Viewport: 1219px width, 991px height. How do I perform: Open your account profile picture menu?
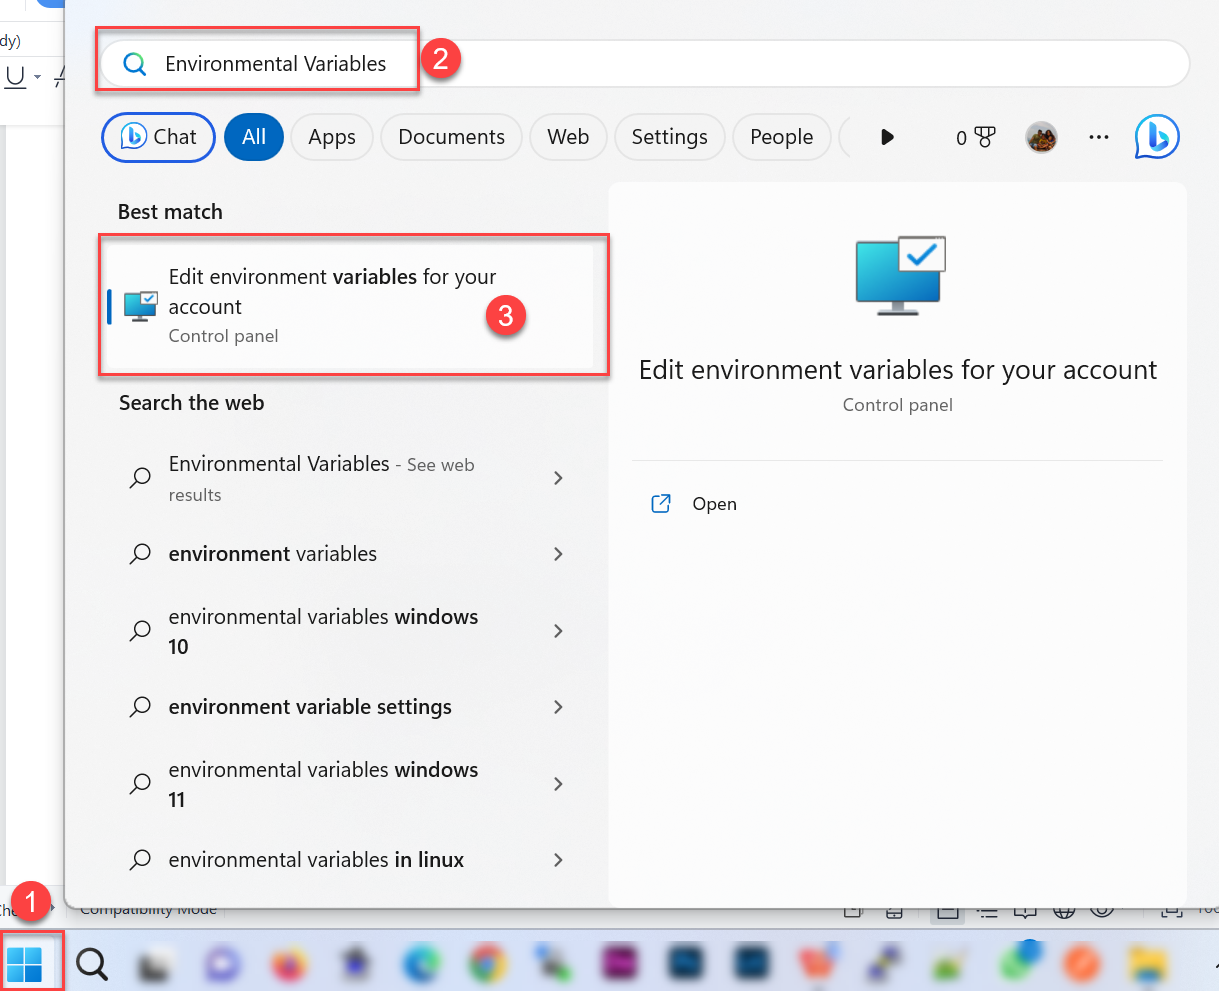coord(1041,137)
